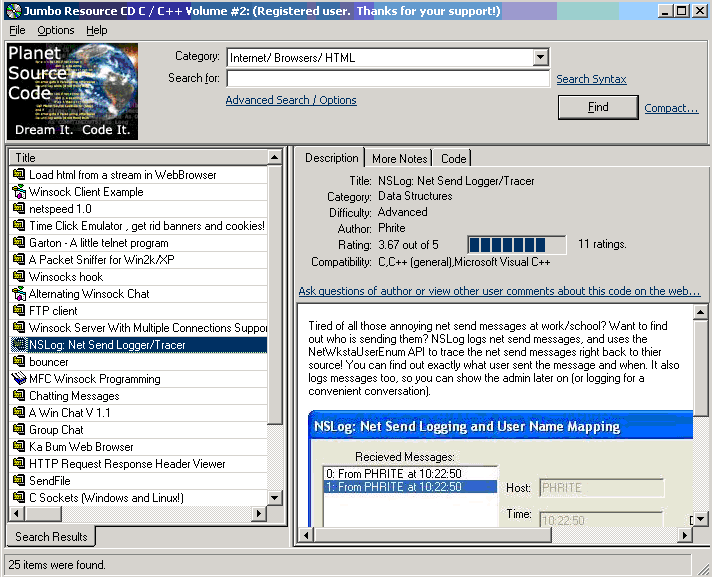The width and height of the screenshot is (712, 577).
Task: Click the results list scroll down arrow
Action: (x=274, y=498)
